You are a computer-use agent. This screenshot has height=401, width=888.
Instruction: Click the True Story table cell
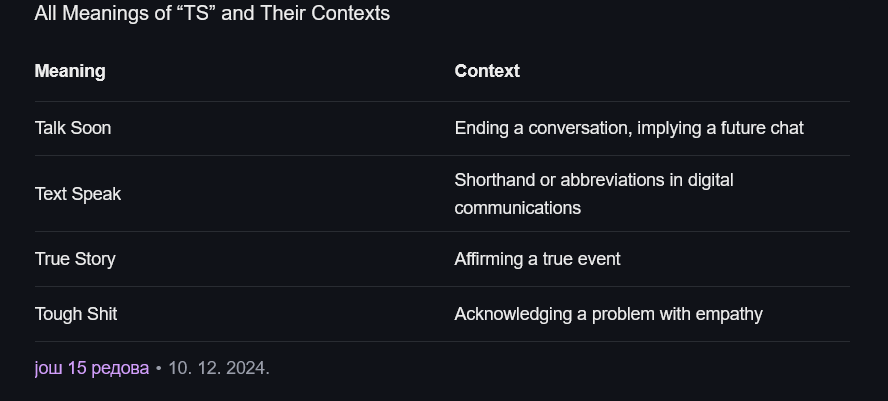tap(75, 259)
